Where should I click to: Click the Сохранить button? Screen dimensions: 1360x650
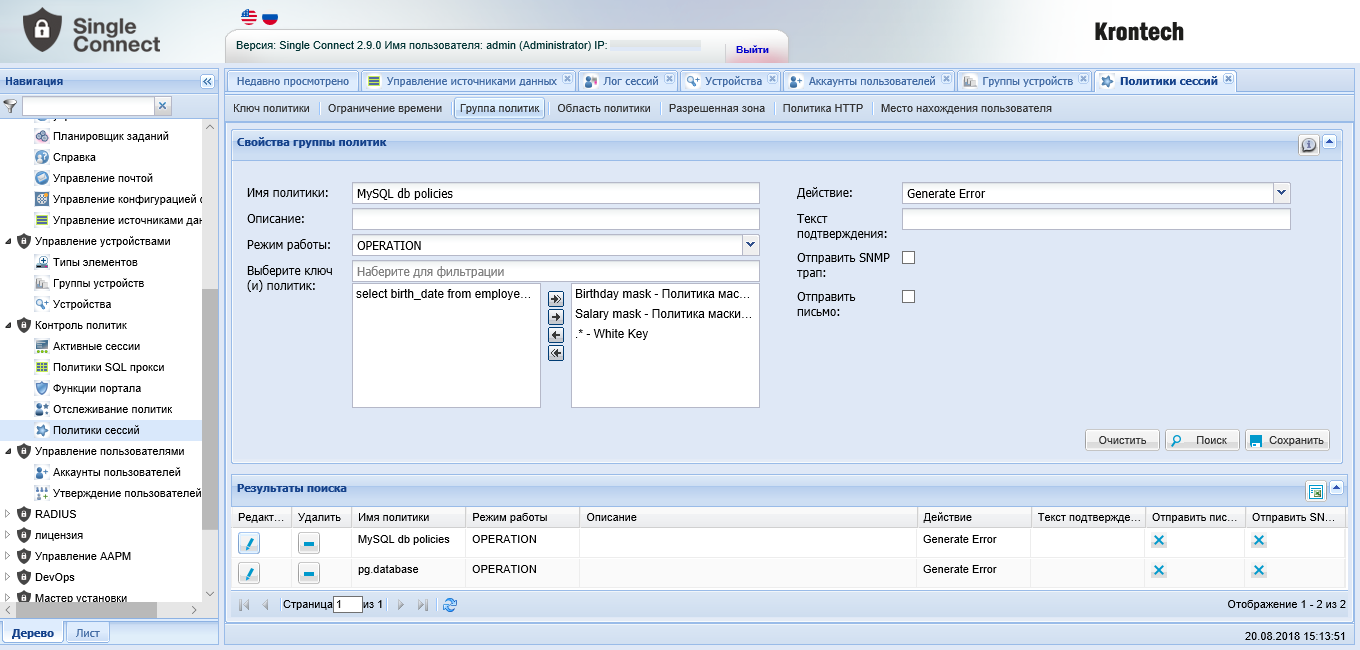(1287, 440)
